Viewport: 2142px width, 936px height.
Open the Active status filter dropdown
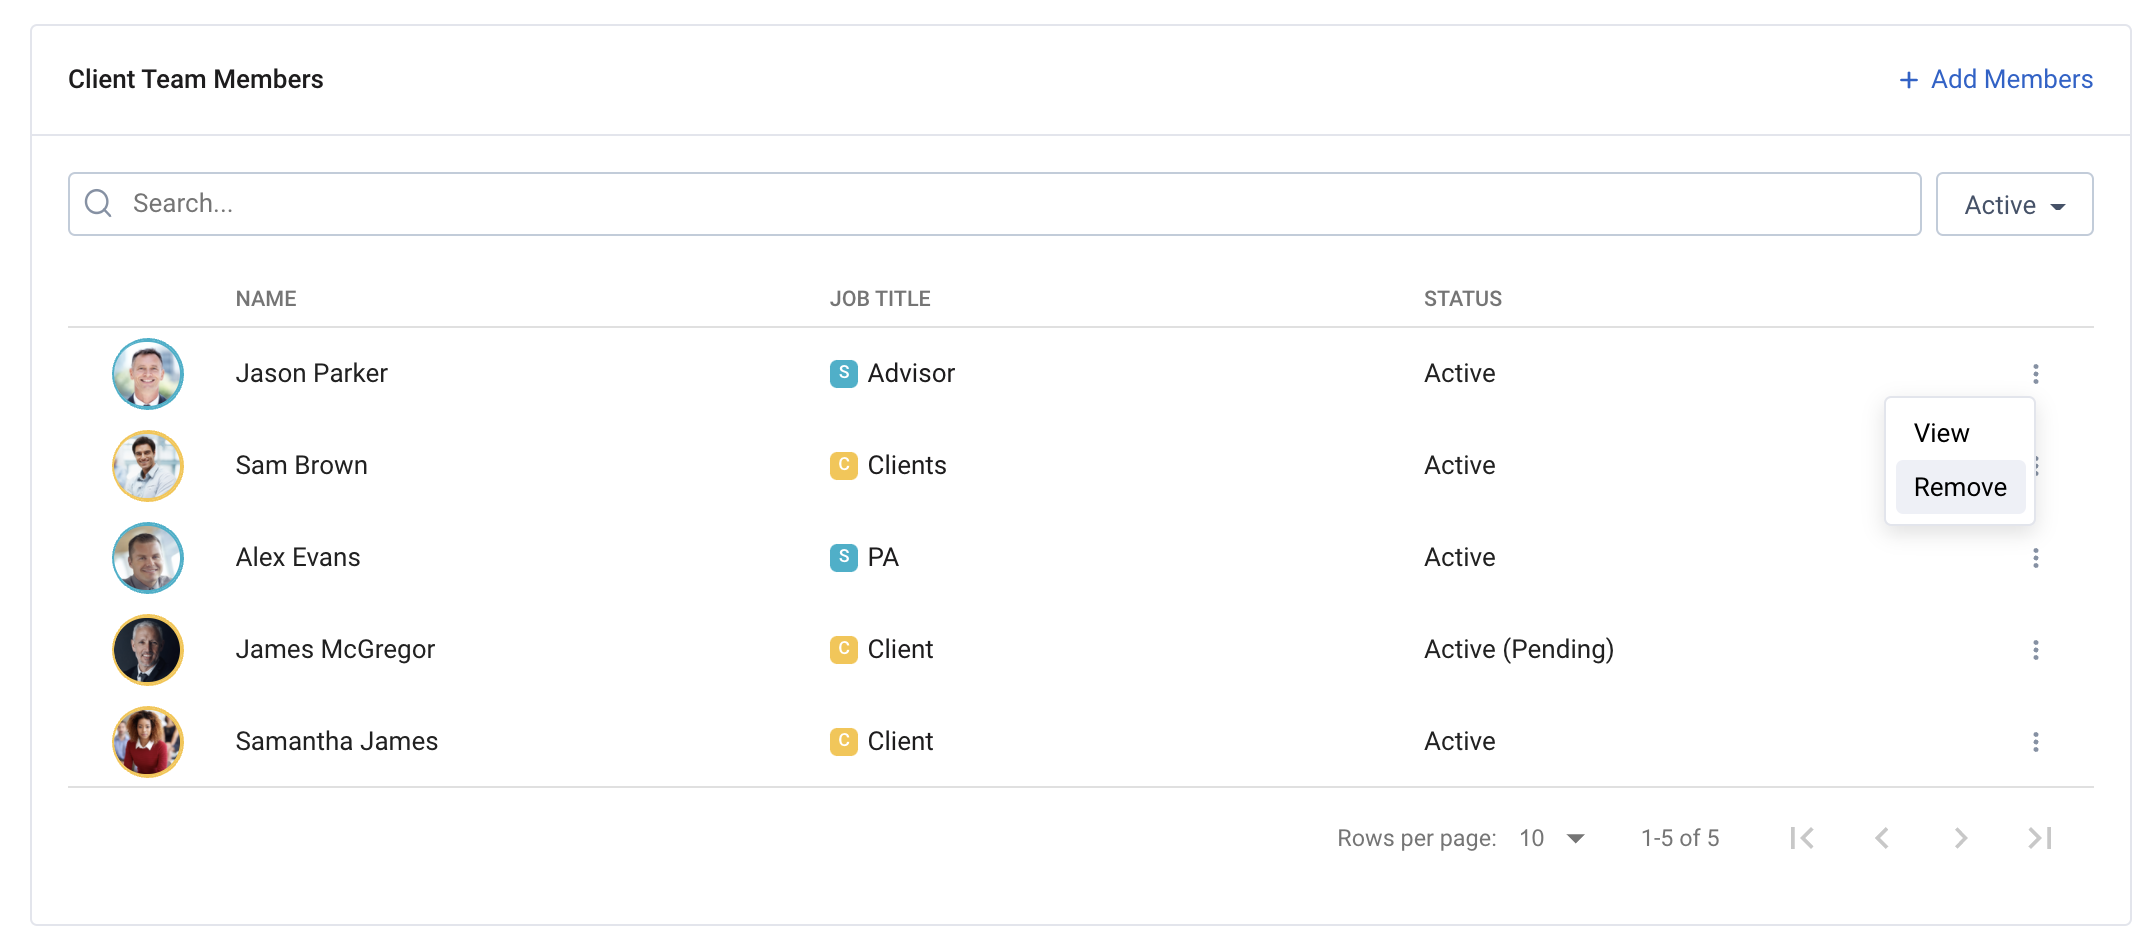(x=2013, y=204)
